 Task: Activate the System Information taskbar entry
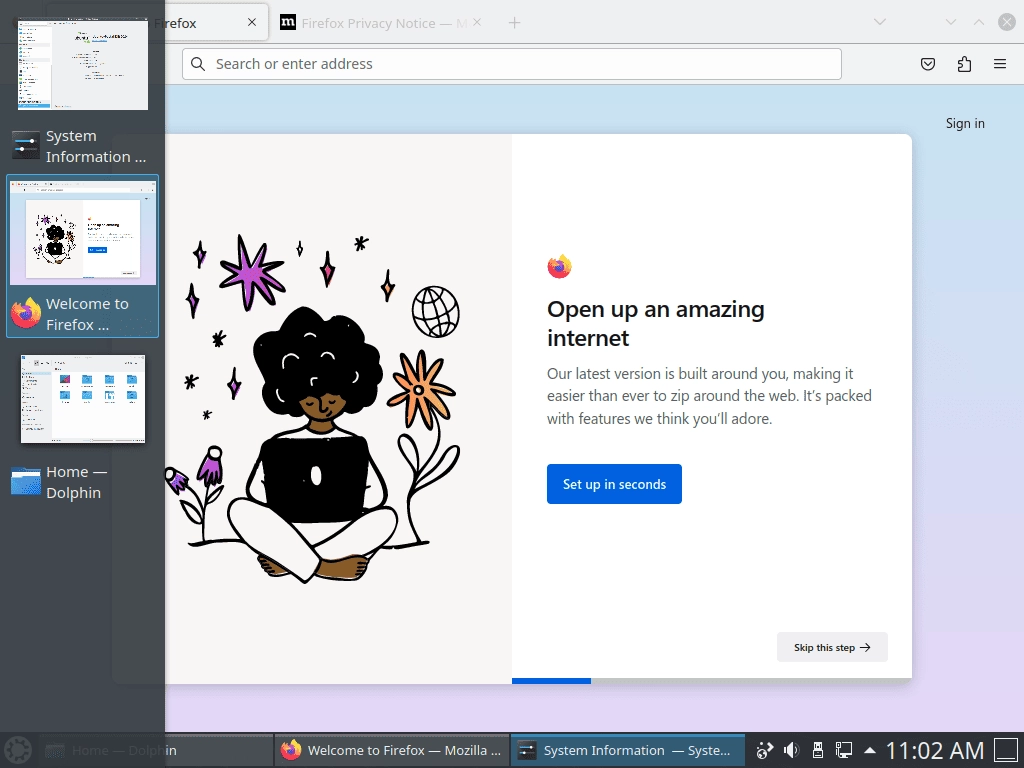tap(627, 750)
